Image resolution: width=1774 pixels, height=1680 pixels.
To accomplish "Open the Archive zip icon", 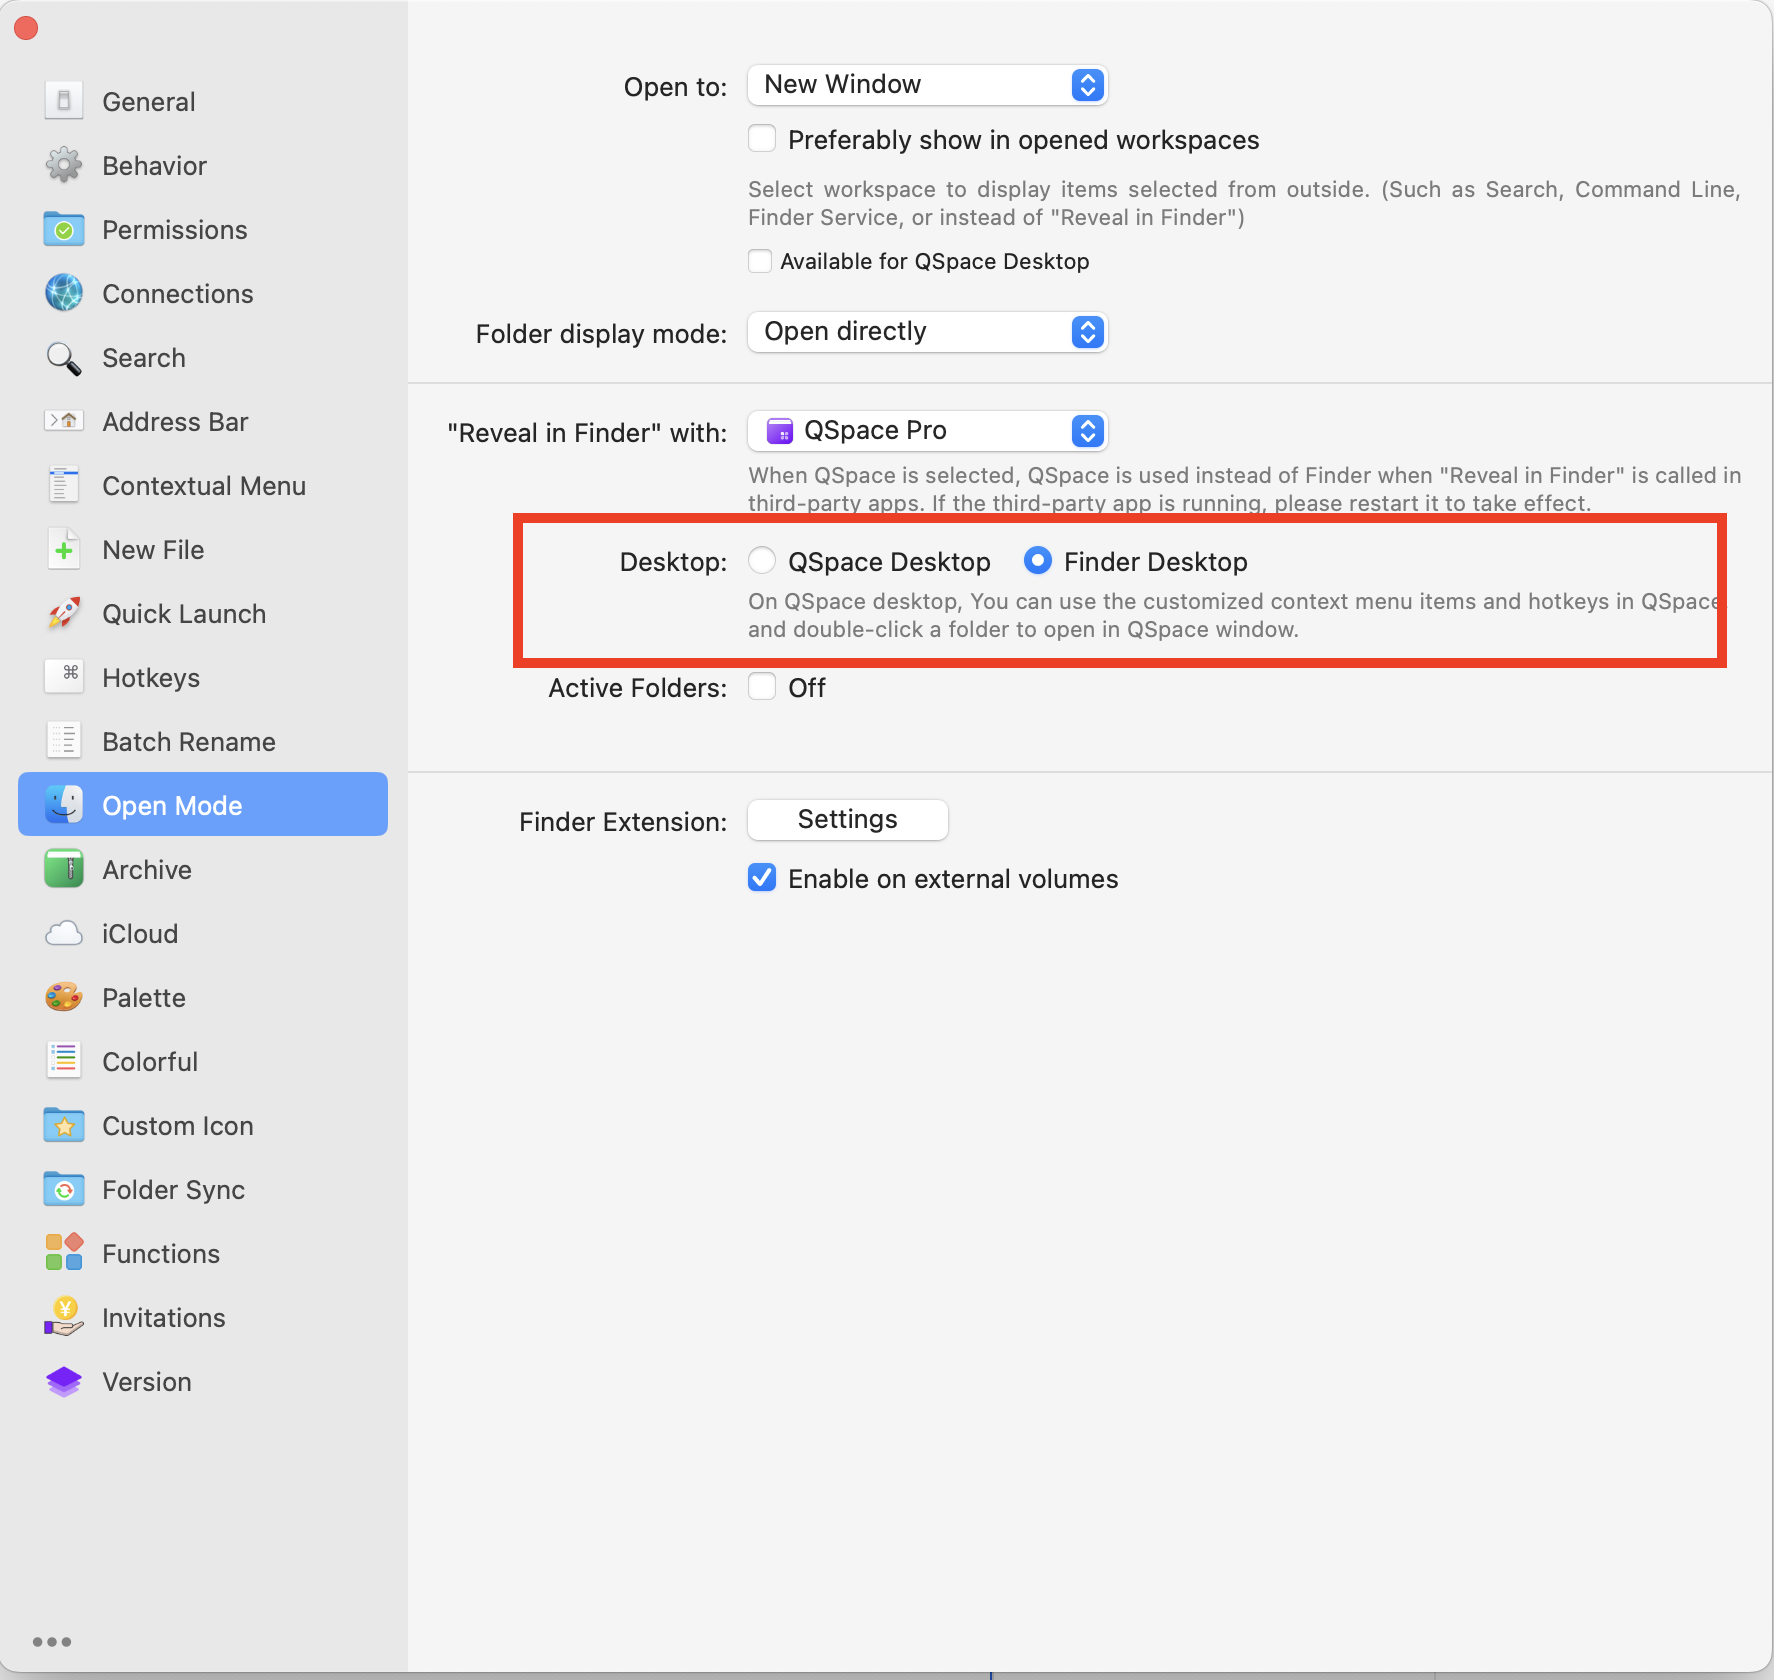I will click(x=64, y=869).
